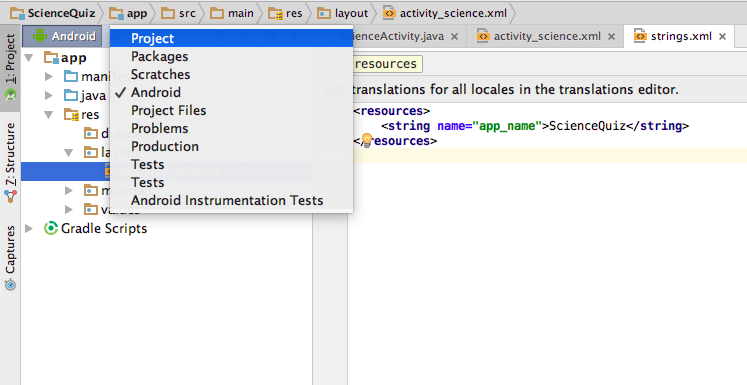The height and width of the screenshot is (385, 747).
Task: Collapse the res folder arrow
Action: point(49,115)
